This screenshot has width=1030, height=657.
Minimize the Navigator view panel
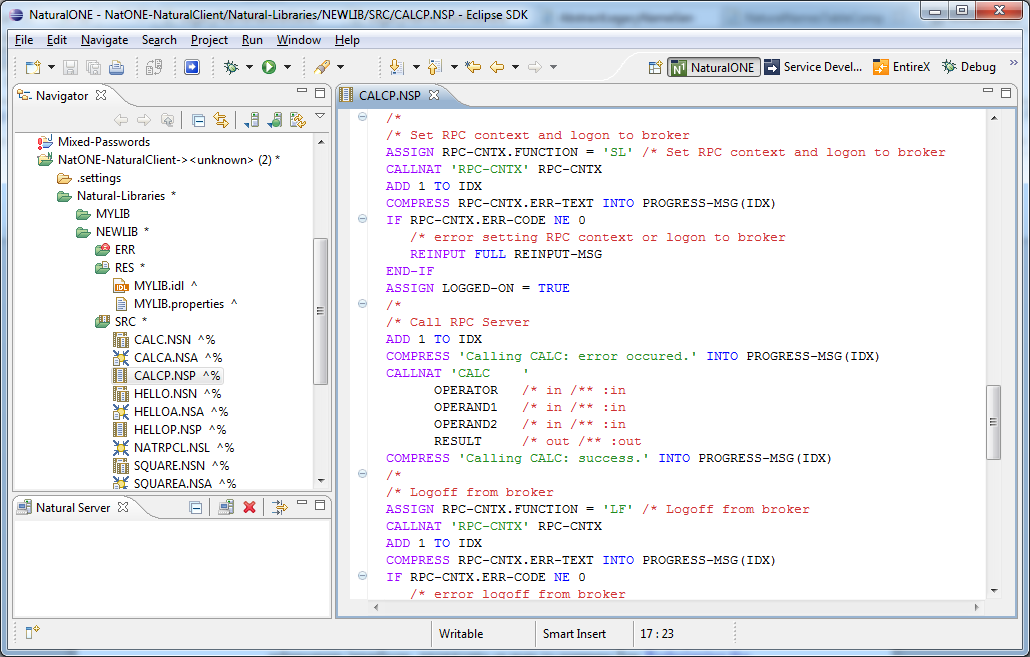(302, 91)
